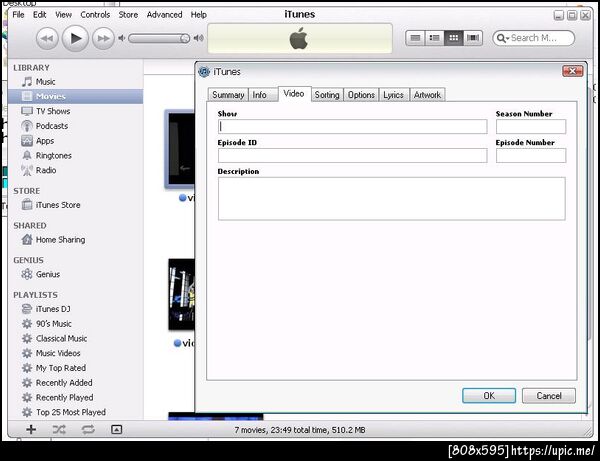Open the View menu
This screenshot has width=600, height=461.
(63, 15)
